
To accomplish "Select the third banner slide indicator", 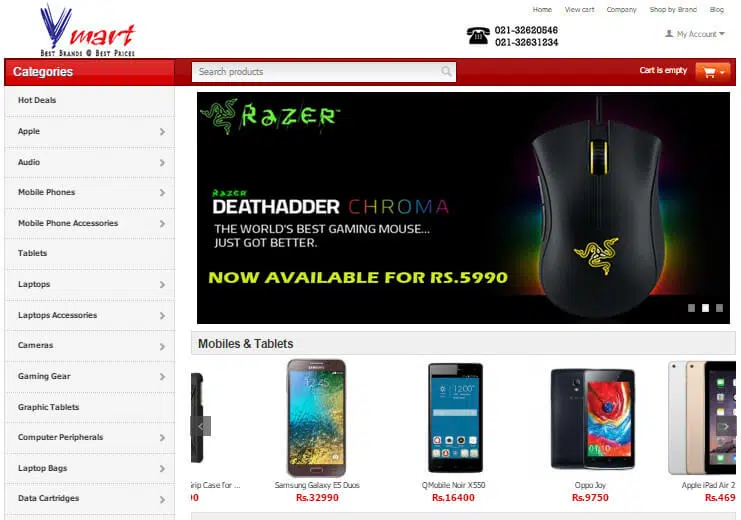I will tap(719, 308).
